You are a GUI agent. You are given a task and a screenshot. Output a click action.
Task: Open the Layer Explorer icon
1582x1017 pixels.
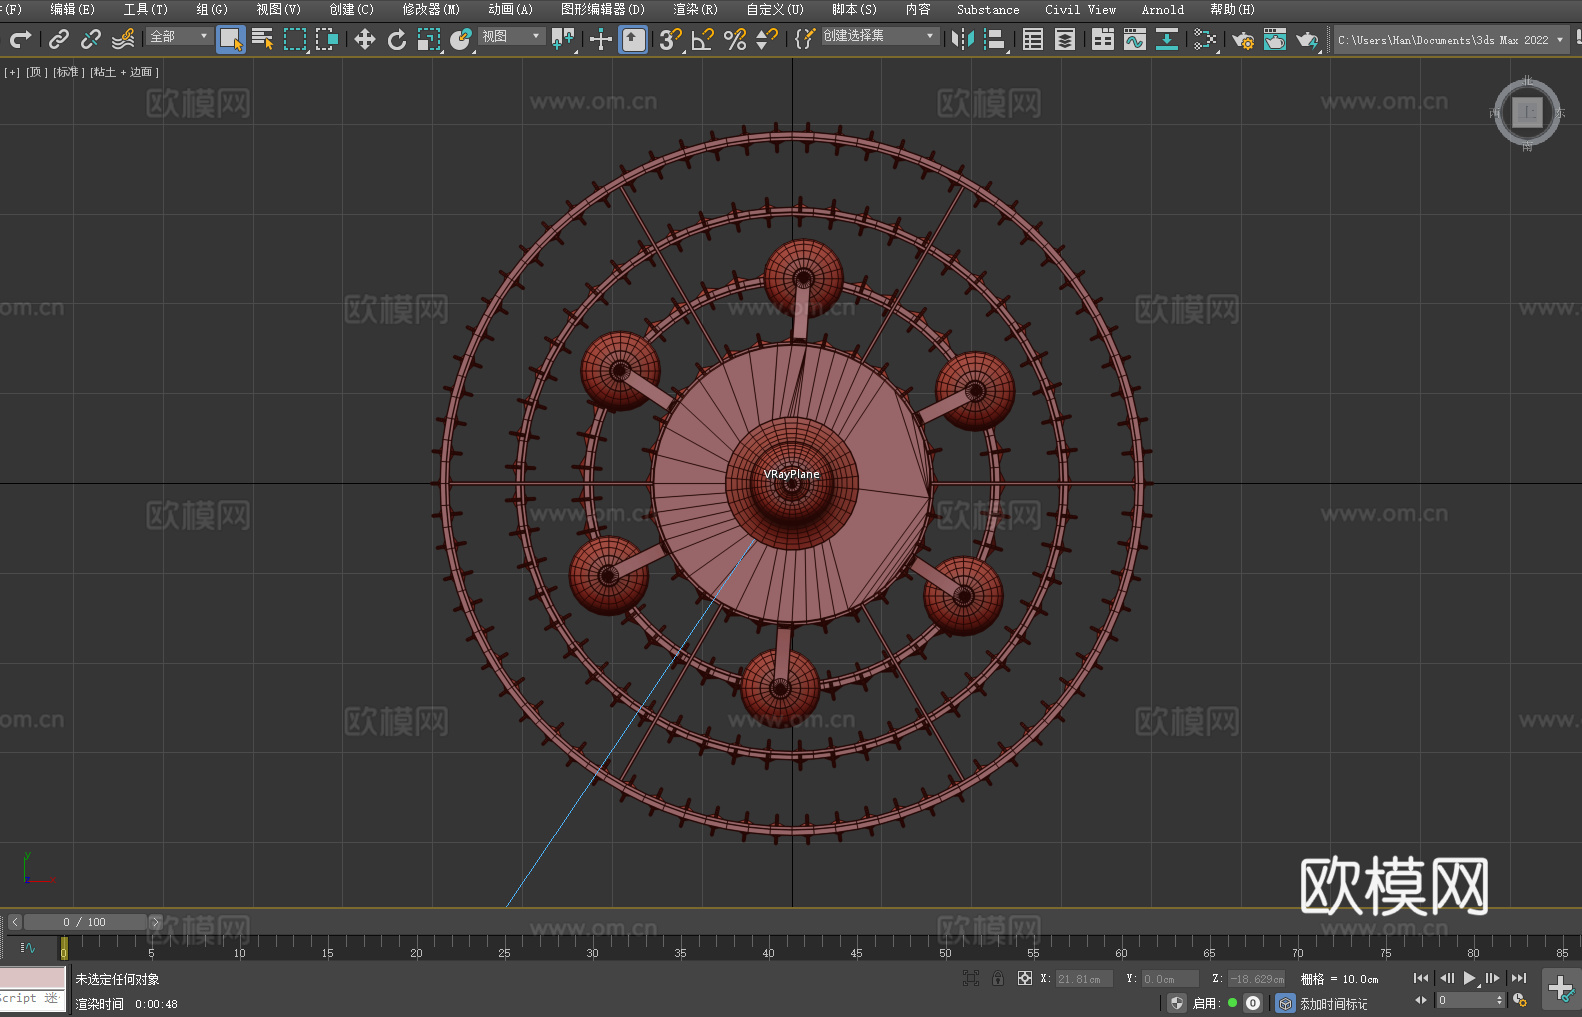click(x=1065, y=39)
